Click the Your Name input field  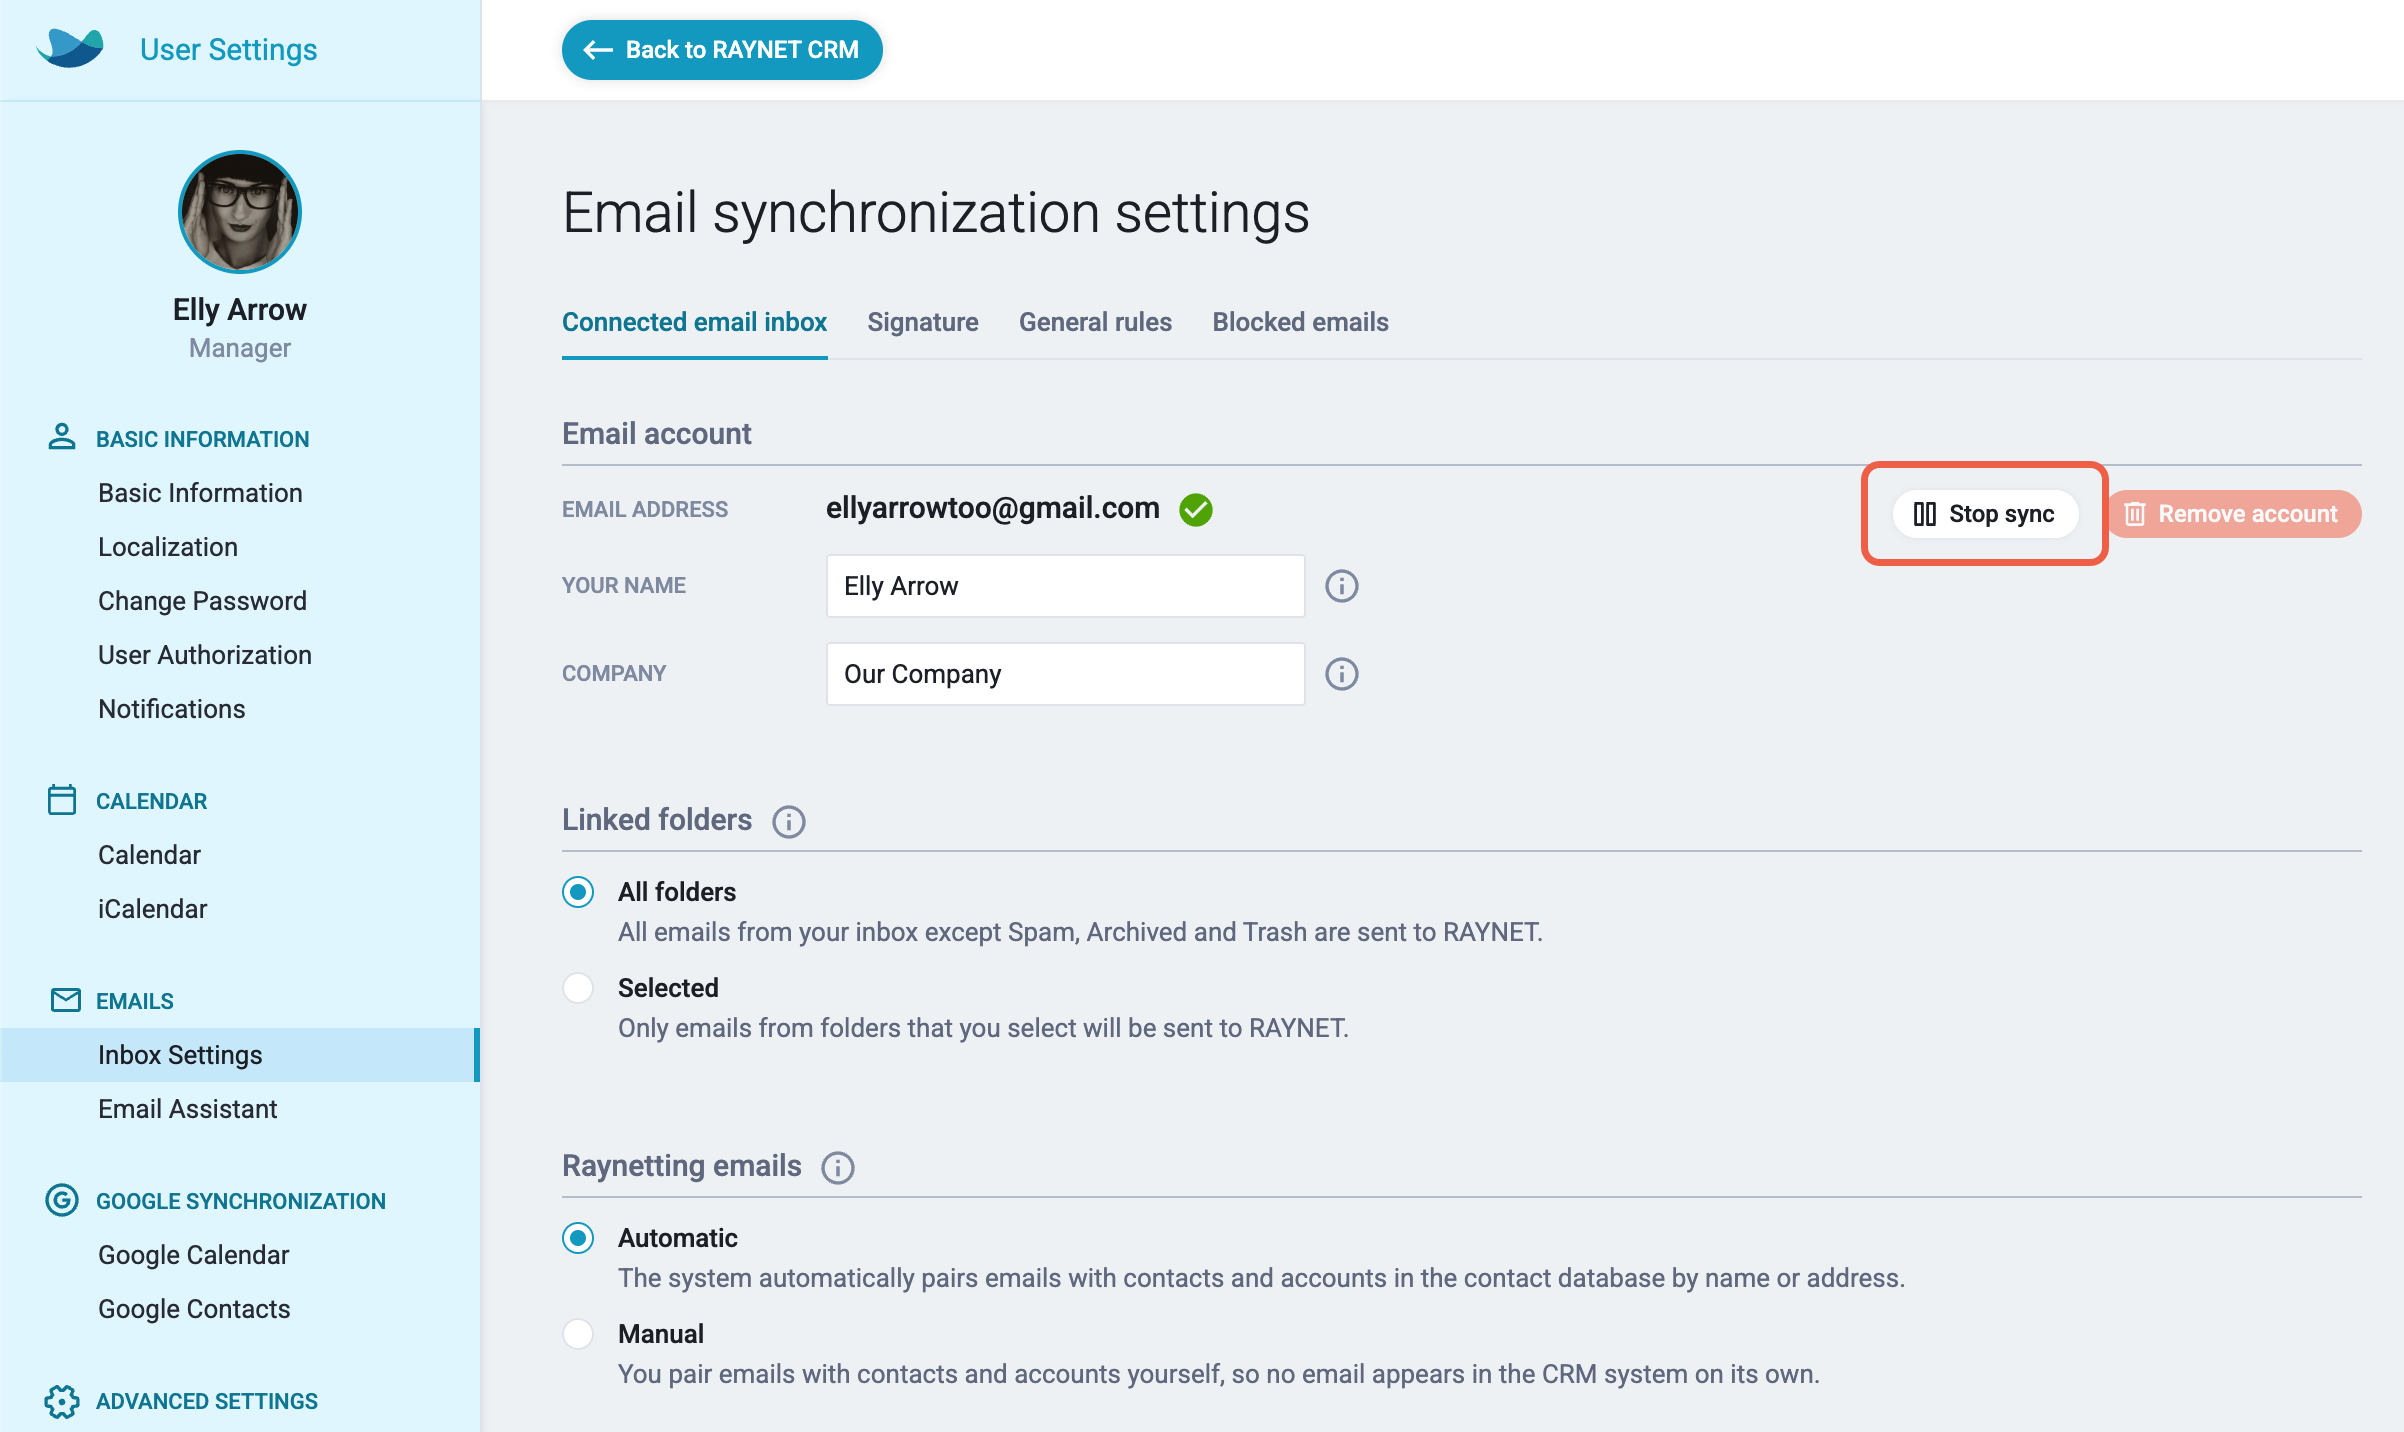[x=1066, y=586]
